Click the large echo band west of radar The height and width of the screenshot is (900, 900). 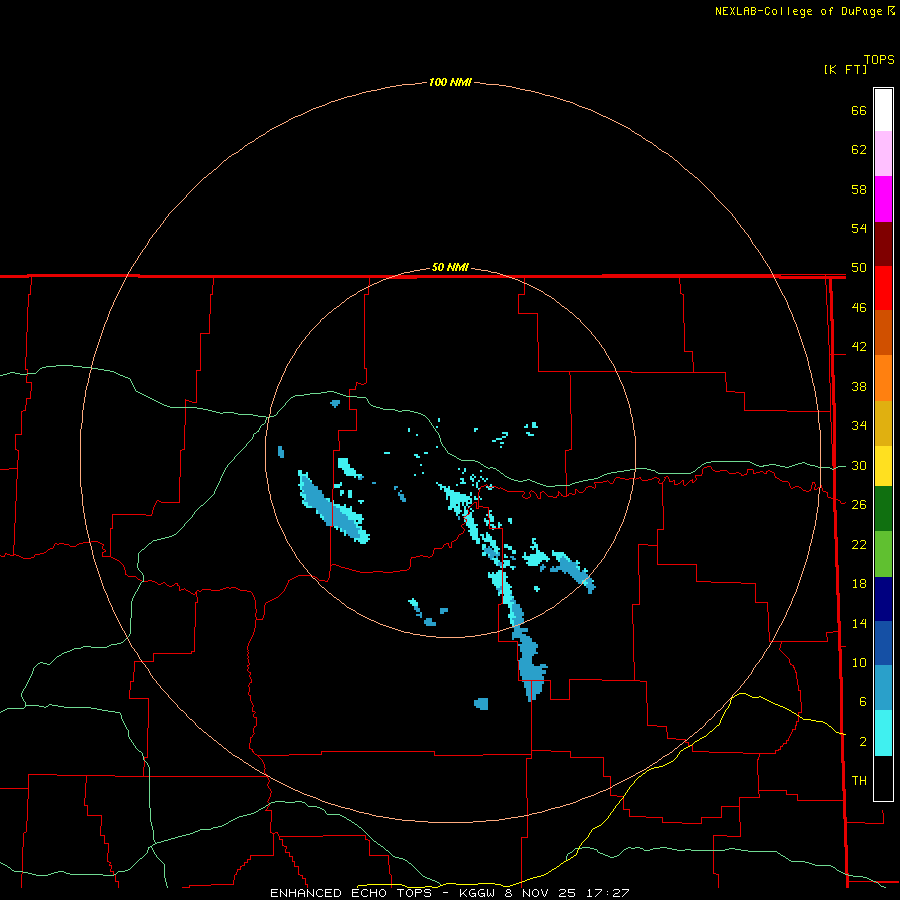(x=334, y=509)
